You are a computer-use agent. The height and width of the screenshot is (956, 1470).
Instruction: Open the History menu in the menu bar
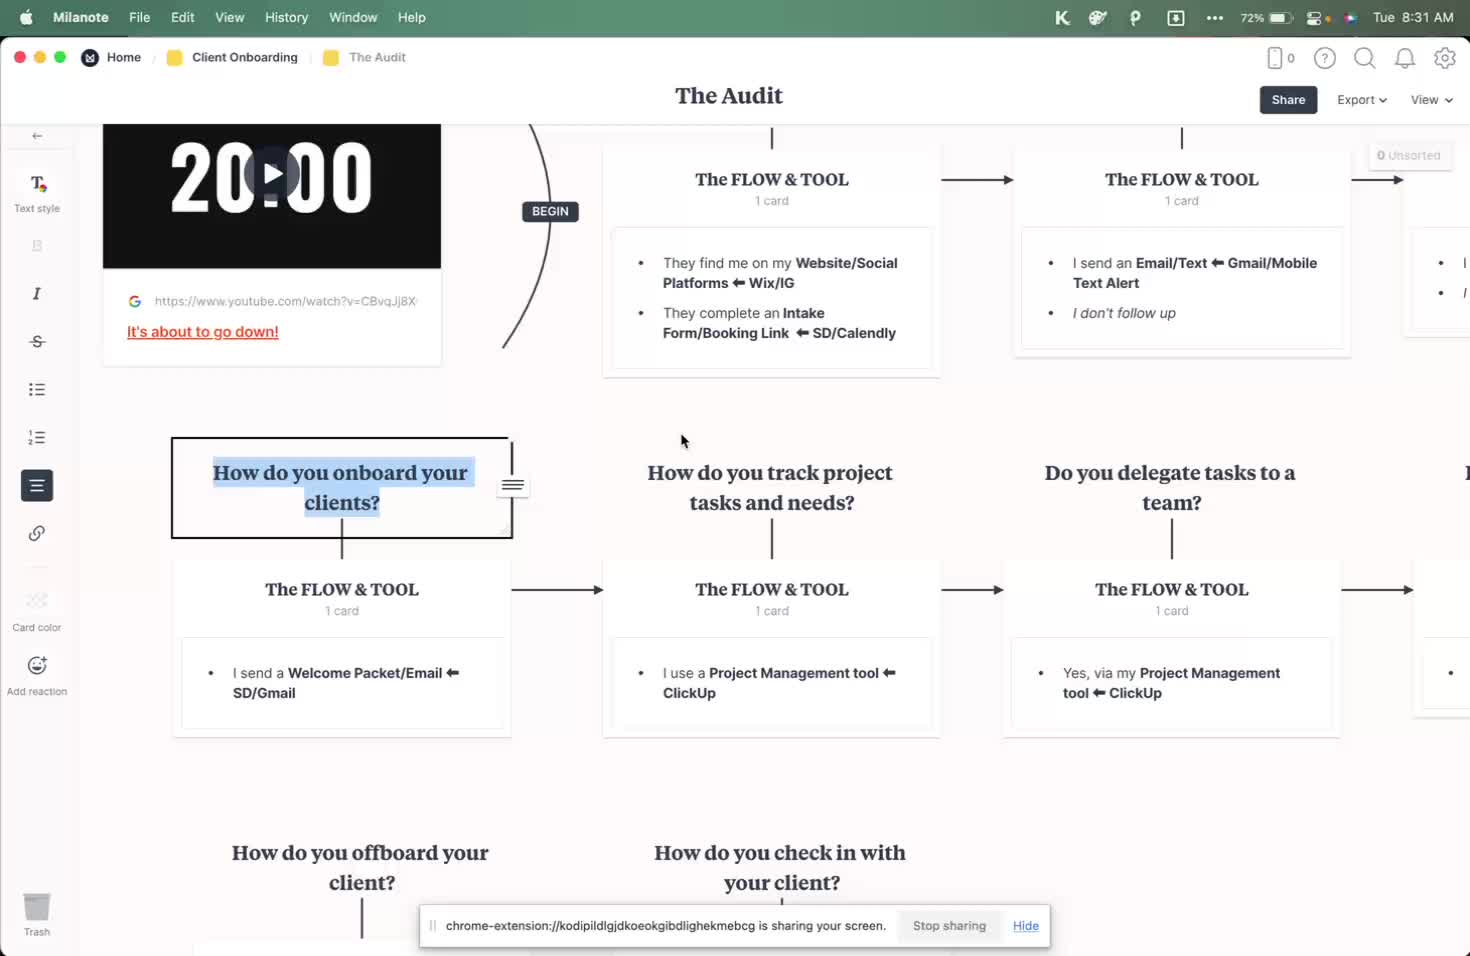tap(286, 17)
